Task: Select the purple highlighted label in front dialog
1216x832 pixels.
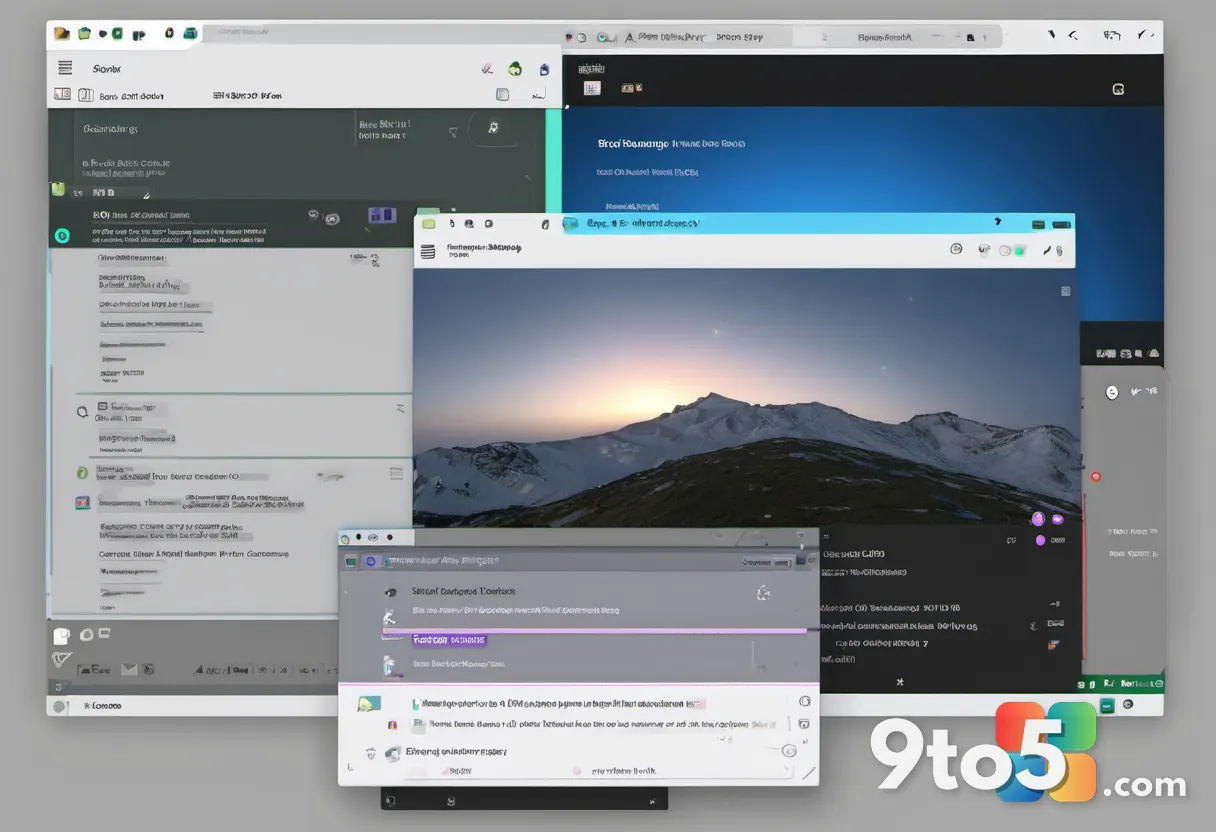Action: [449, 639]
